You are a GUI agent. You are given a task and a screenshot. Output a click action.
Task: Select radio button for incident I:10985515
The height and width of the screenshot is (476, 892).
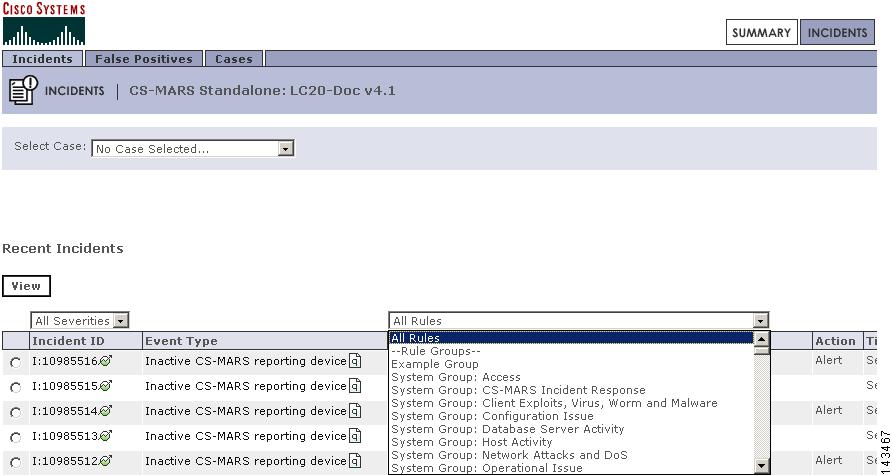[x=15, y=388]
